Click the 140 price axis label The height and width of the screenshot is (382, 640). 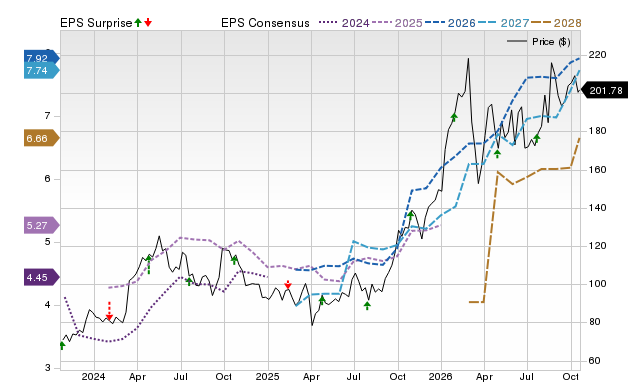pos(597,208)
